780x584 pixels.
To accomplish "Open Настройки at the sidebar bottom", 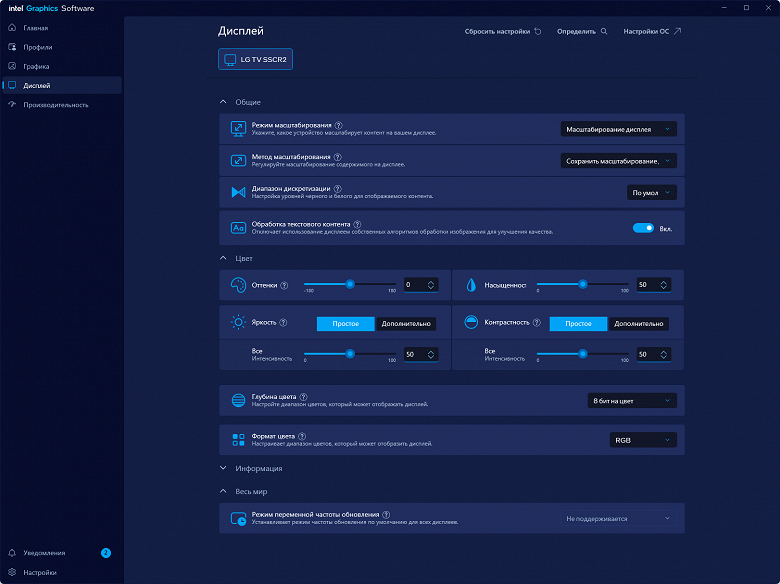I will tap(39, 573).
